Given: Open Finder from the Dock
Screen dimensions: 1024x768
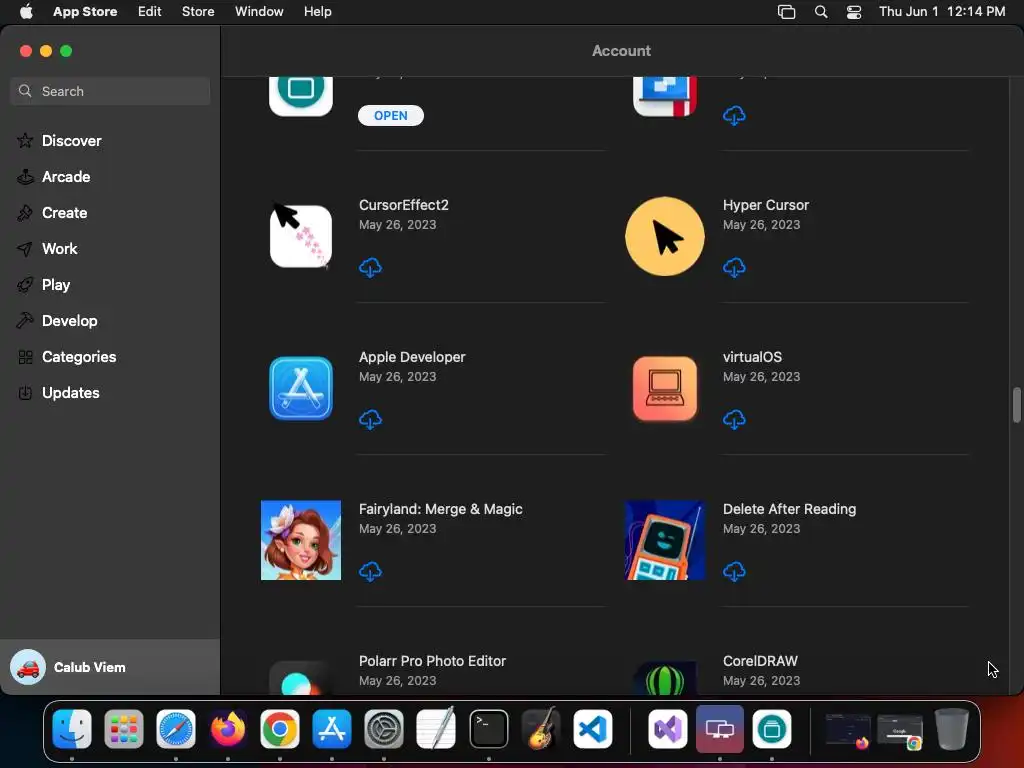Looking at the screenshot, I should tap(72, 729).
